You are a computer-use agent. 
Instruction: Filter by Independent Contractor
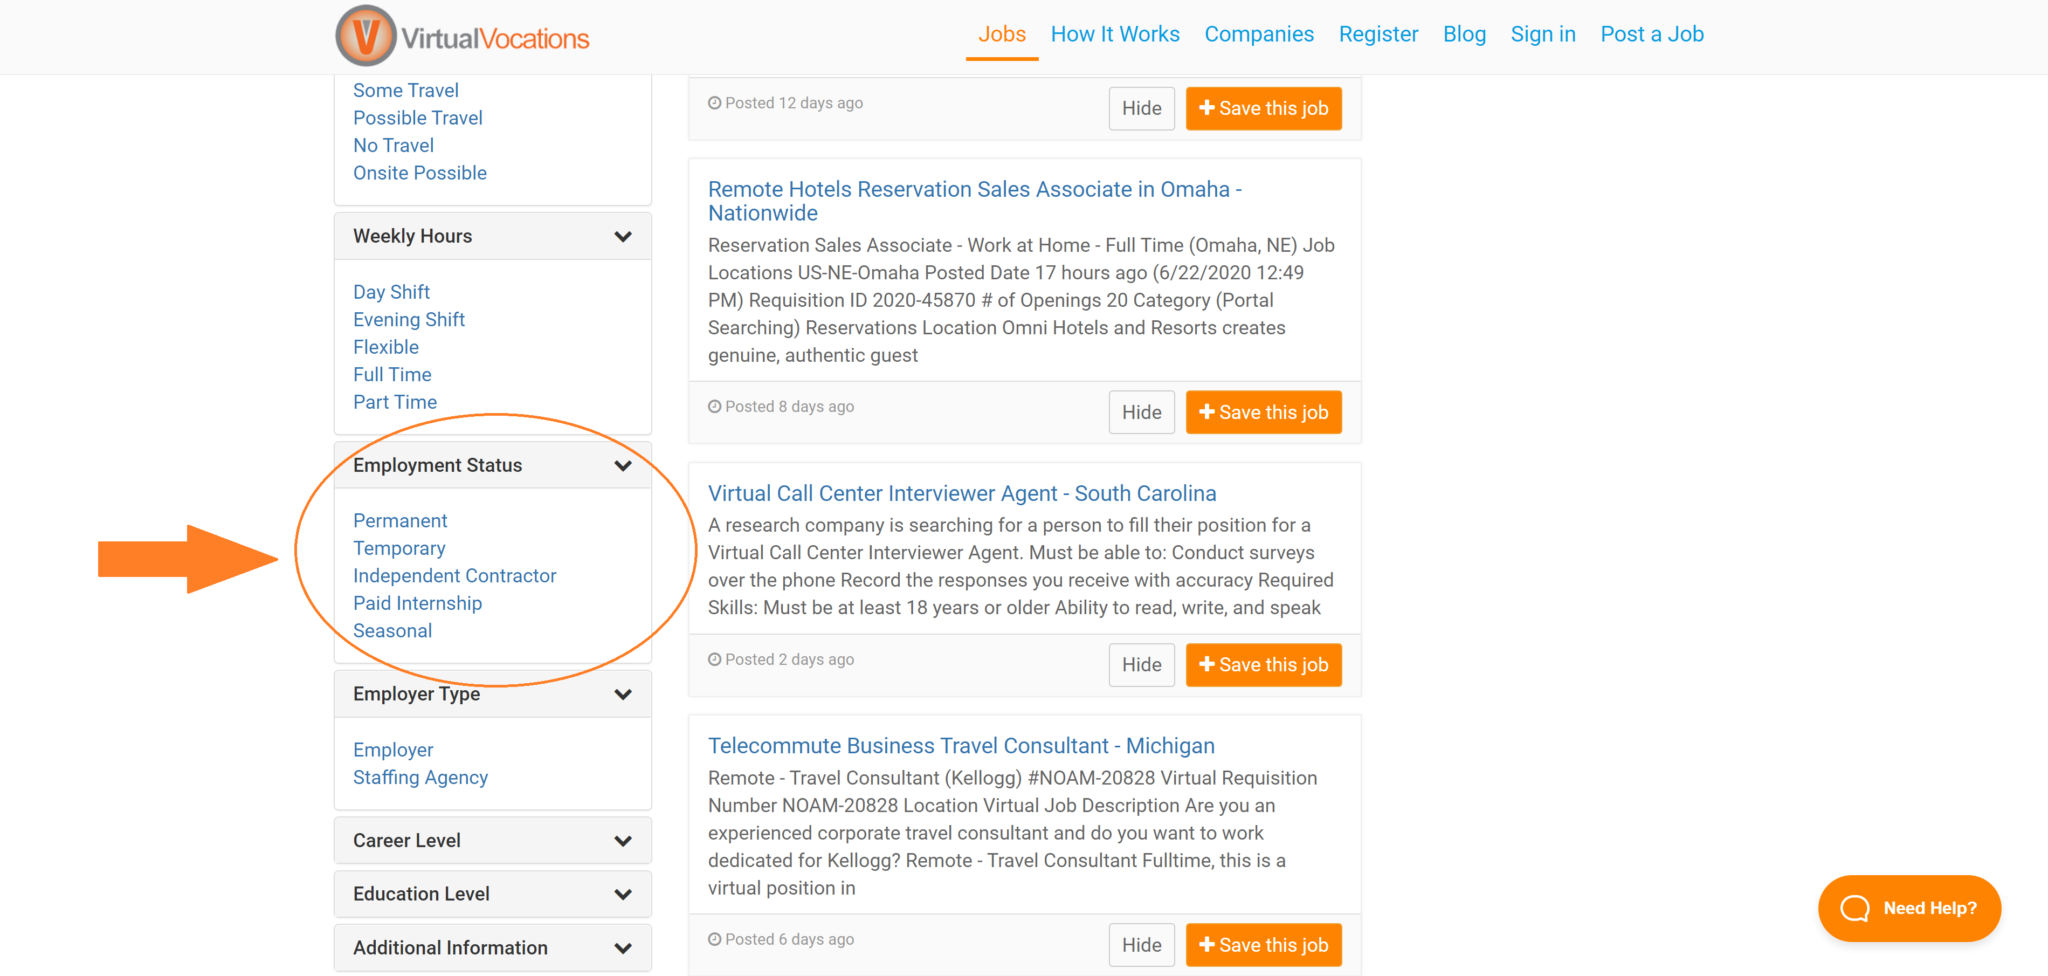[454, 576]
